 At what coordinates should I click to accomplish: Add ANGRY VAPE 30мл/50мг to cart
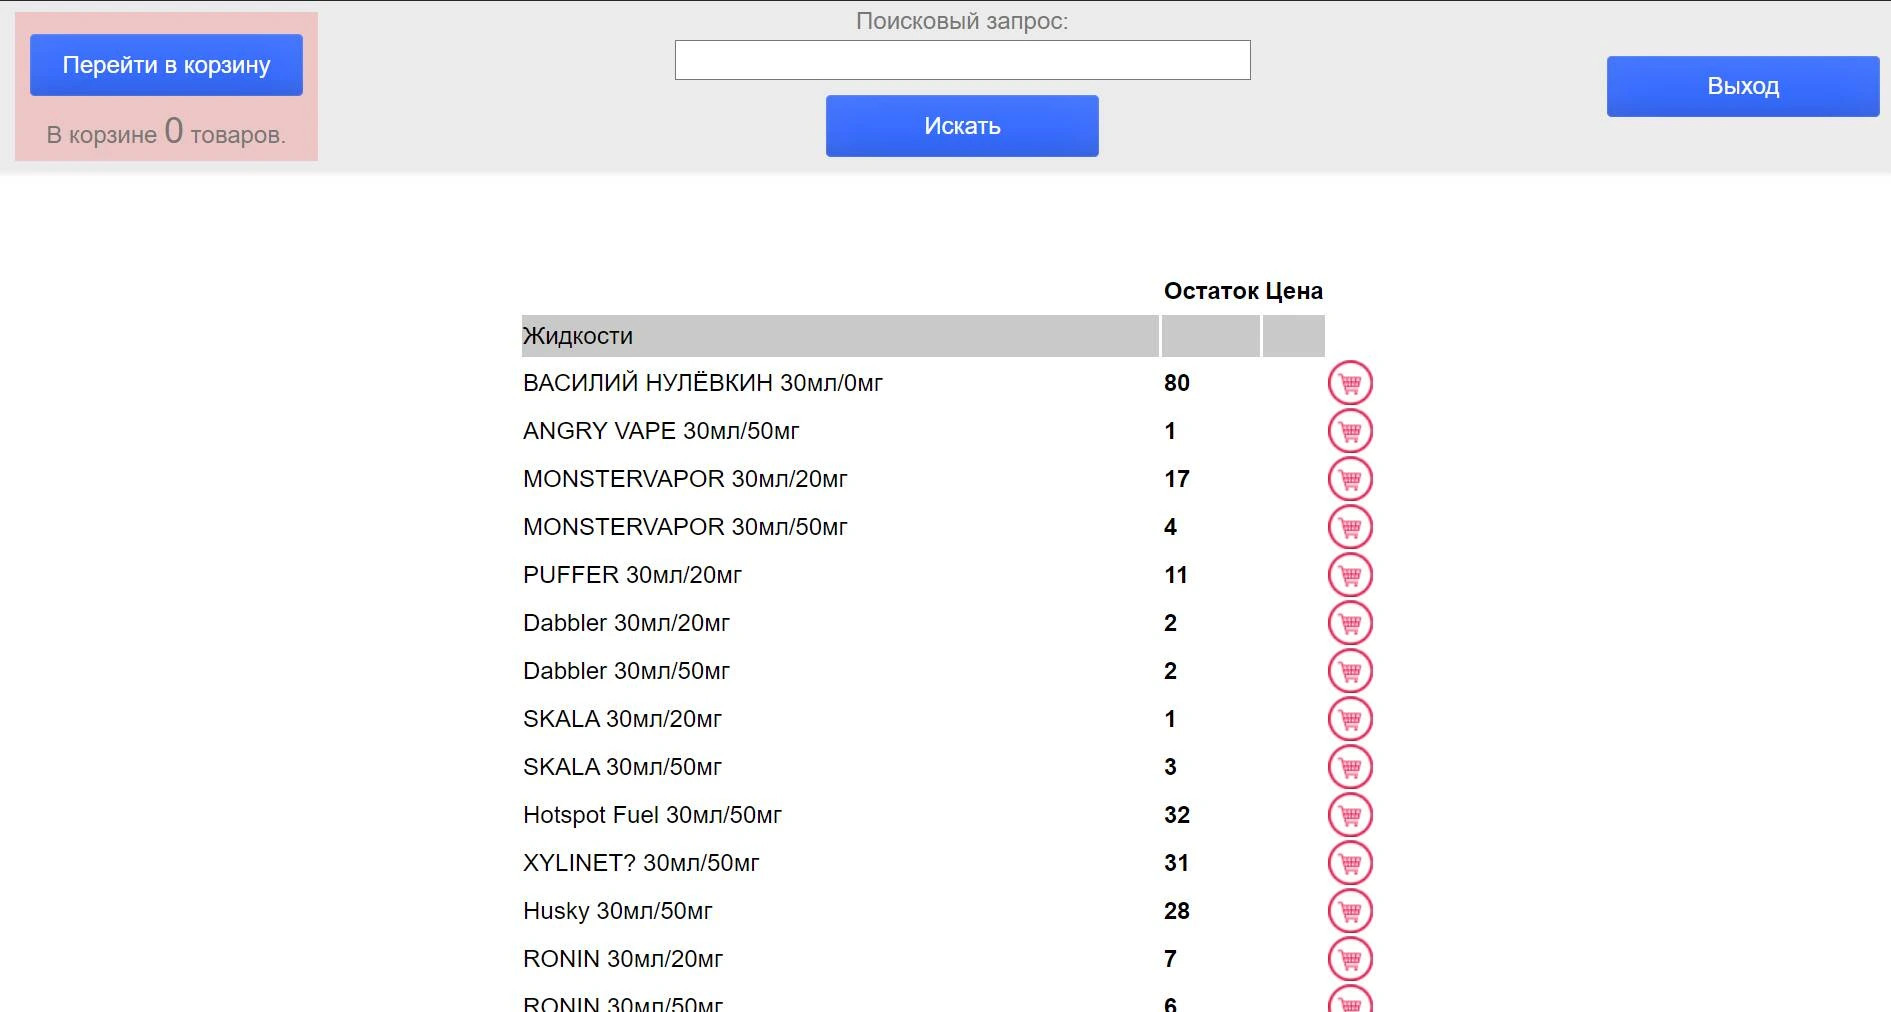tap(1349, 431)
